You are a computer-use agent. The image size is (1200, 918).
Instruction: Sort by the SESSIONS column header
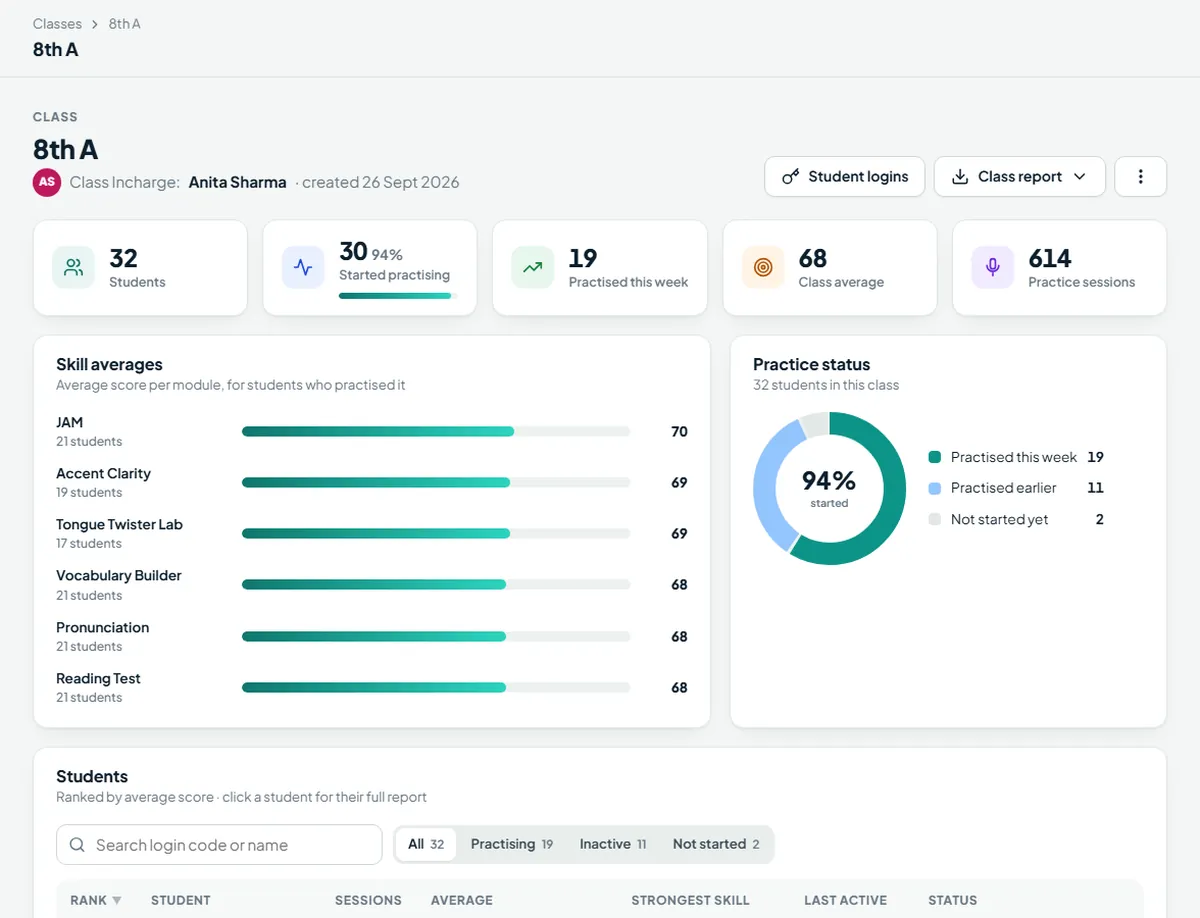click(368, 900)
